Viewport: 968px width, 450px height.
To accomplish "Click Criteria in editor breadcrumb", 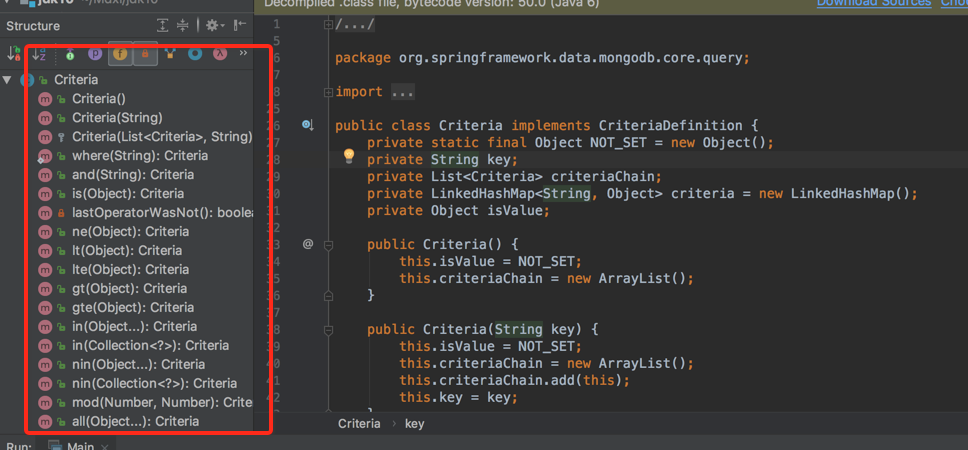I will point(359,424).
